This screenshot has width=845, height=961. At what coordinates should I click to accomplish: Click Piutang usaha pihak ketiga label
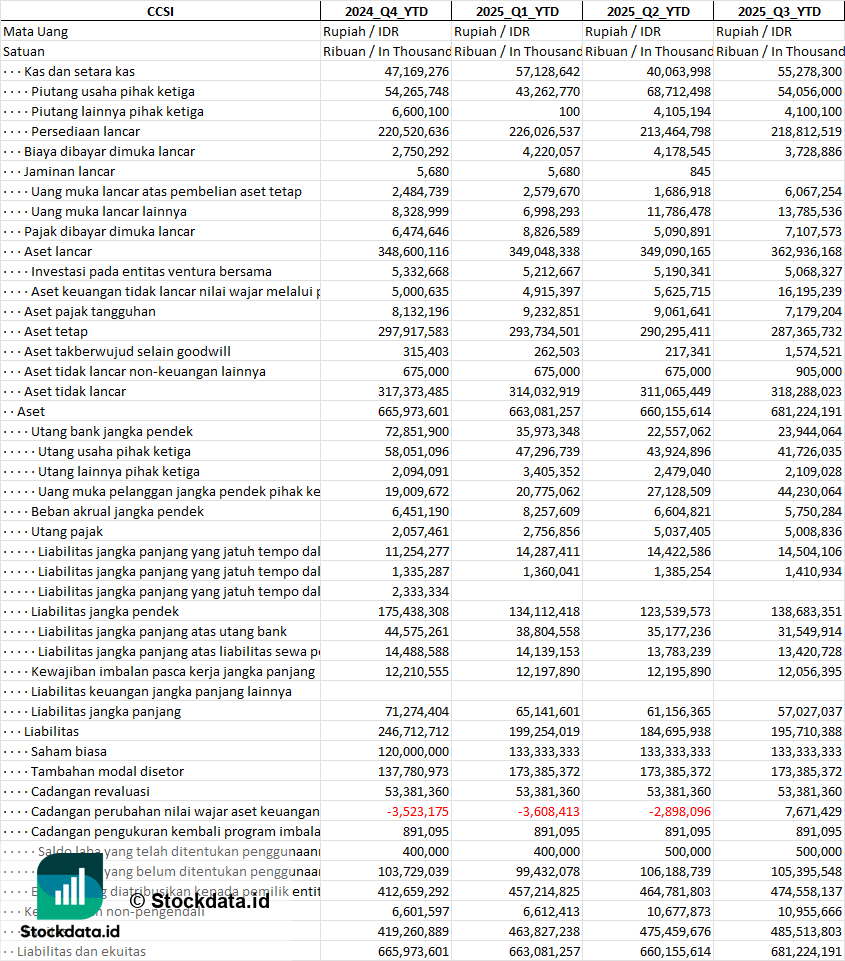coord(113,92)
